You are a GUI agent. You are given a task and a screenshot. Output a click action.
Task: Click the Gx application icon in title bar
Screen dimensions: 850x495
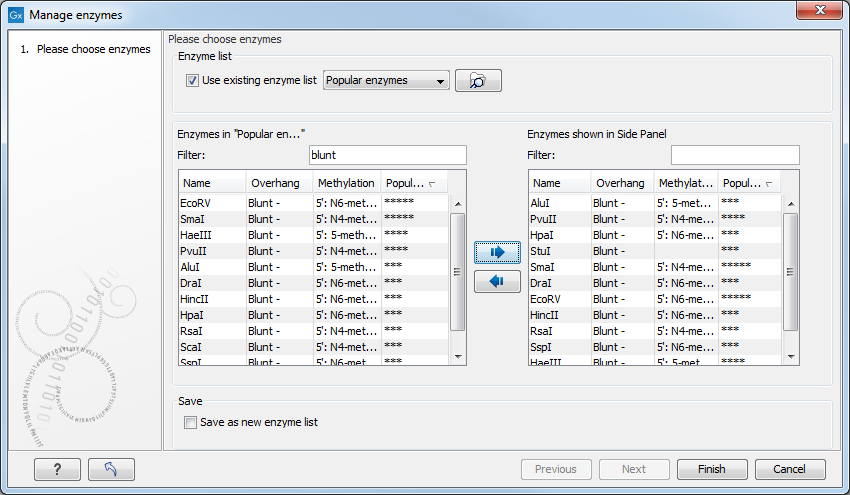(15, 15)
